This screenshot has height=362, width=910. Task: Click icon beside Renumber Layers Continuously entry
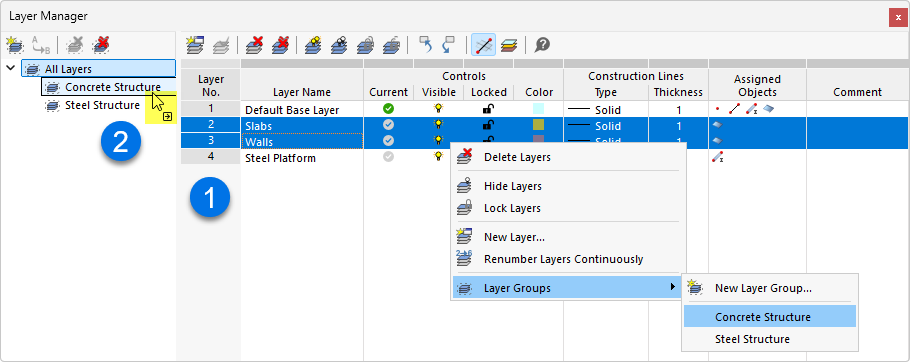464,259
